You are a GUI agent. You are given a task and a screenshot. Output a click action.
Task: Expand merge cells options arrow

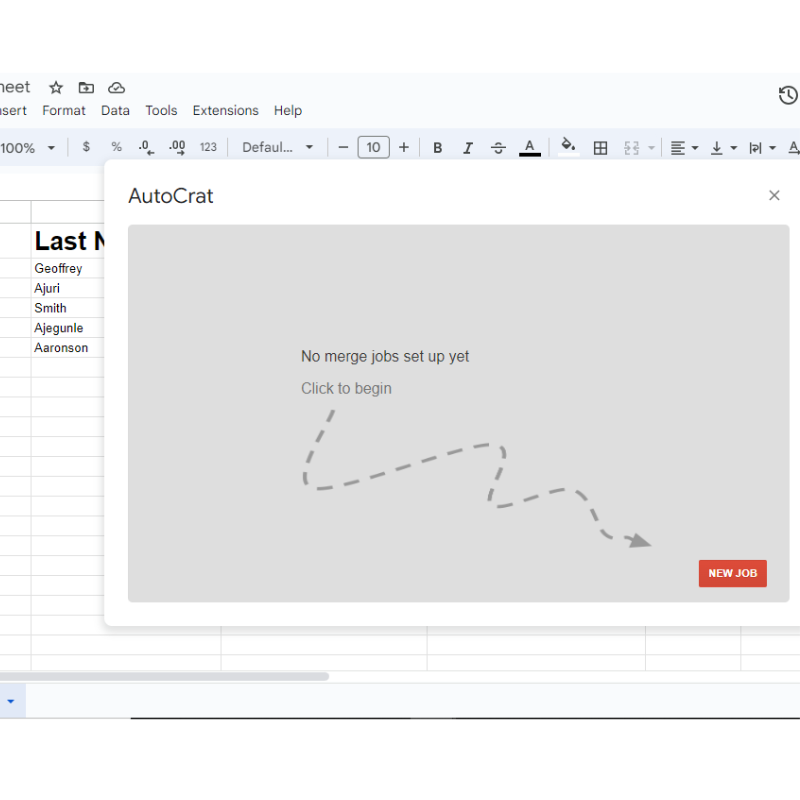tap(651, 148)
